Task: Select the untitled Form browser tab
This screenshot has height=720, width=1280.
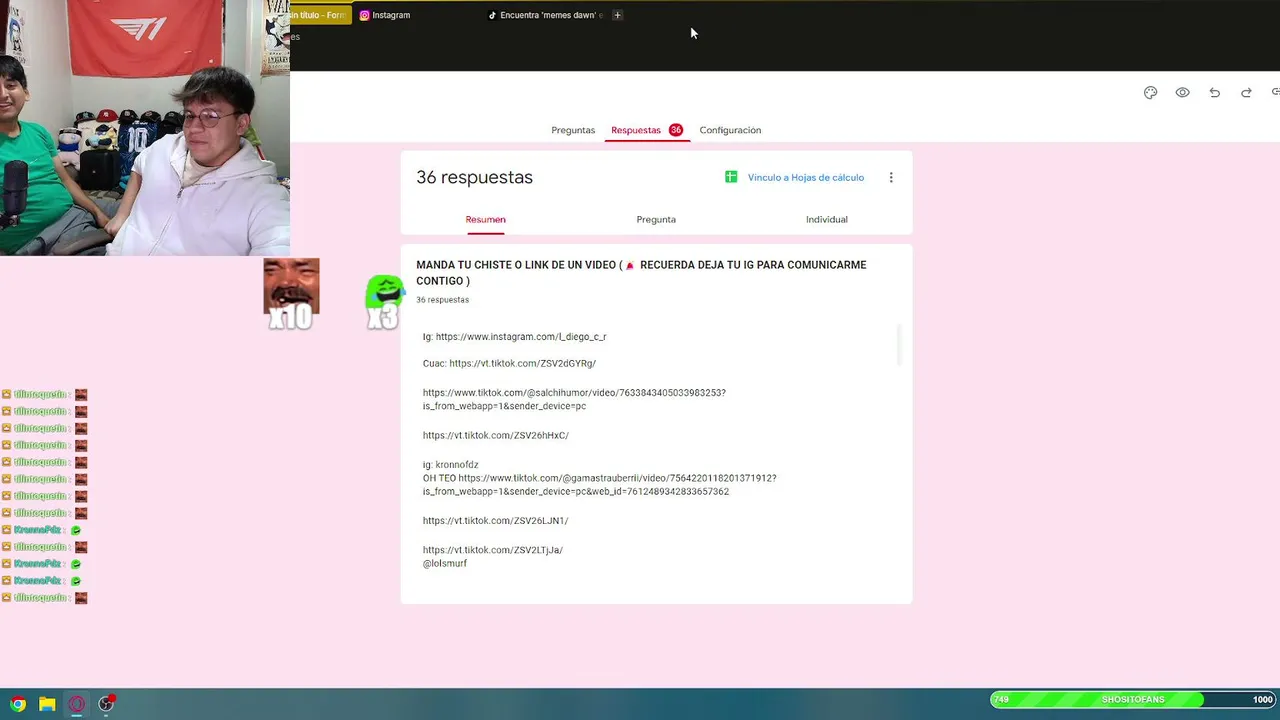Action: pos(319,15)
